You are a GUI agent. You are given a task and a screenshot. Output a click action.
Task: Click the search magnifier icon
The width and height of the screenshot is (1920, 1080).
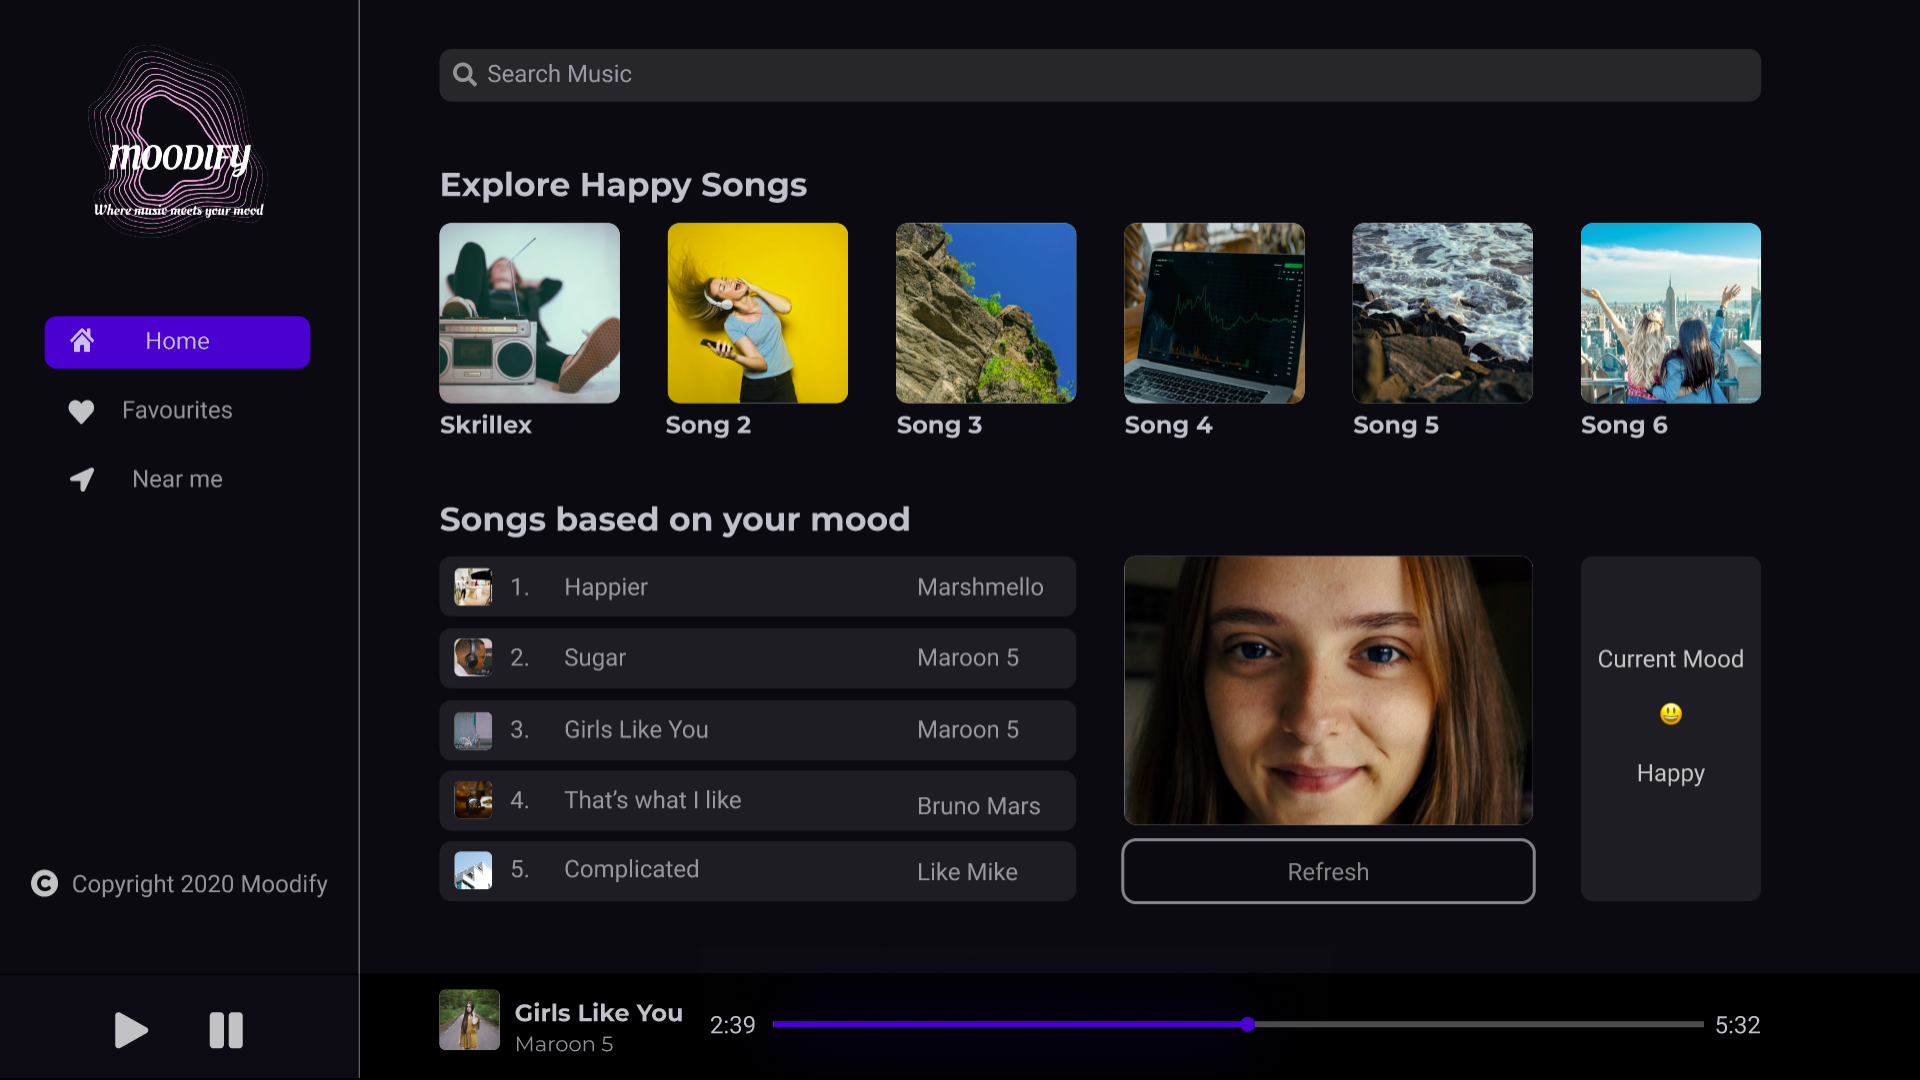(x=464, y=74)
